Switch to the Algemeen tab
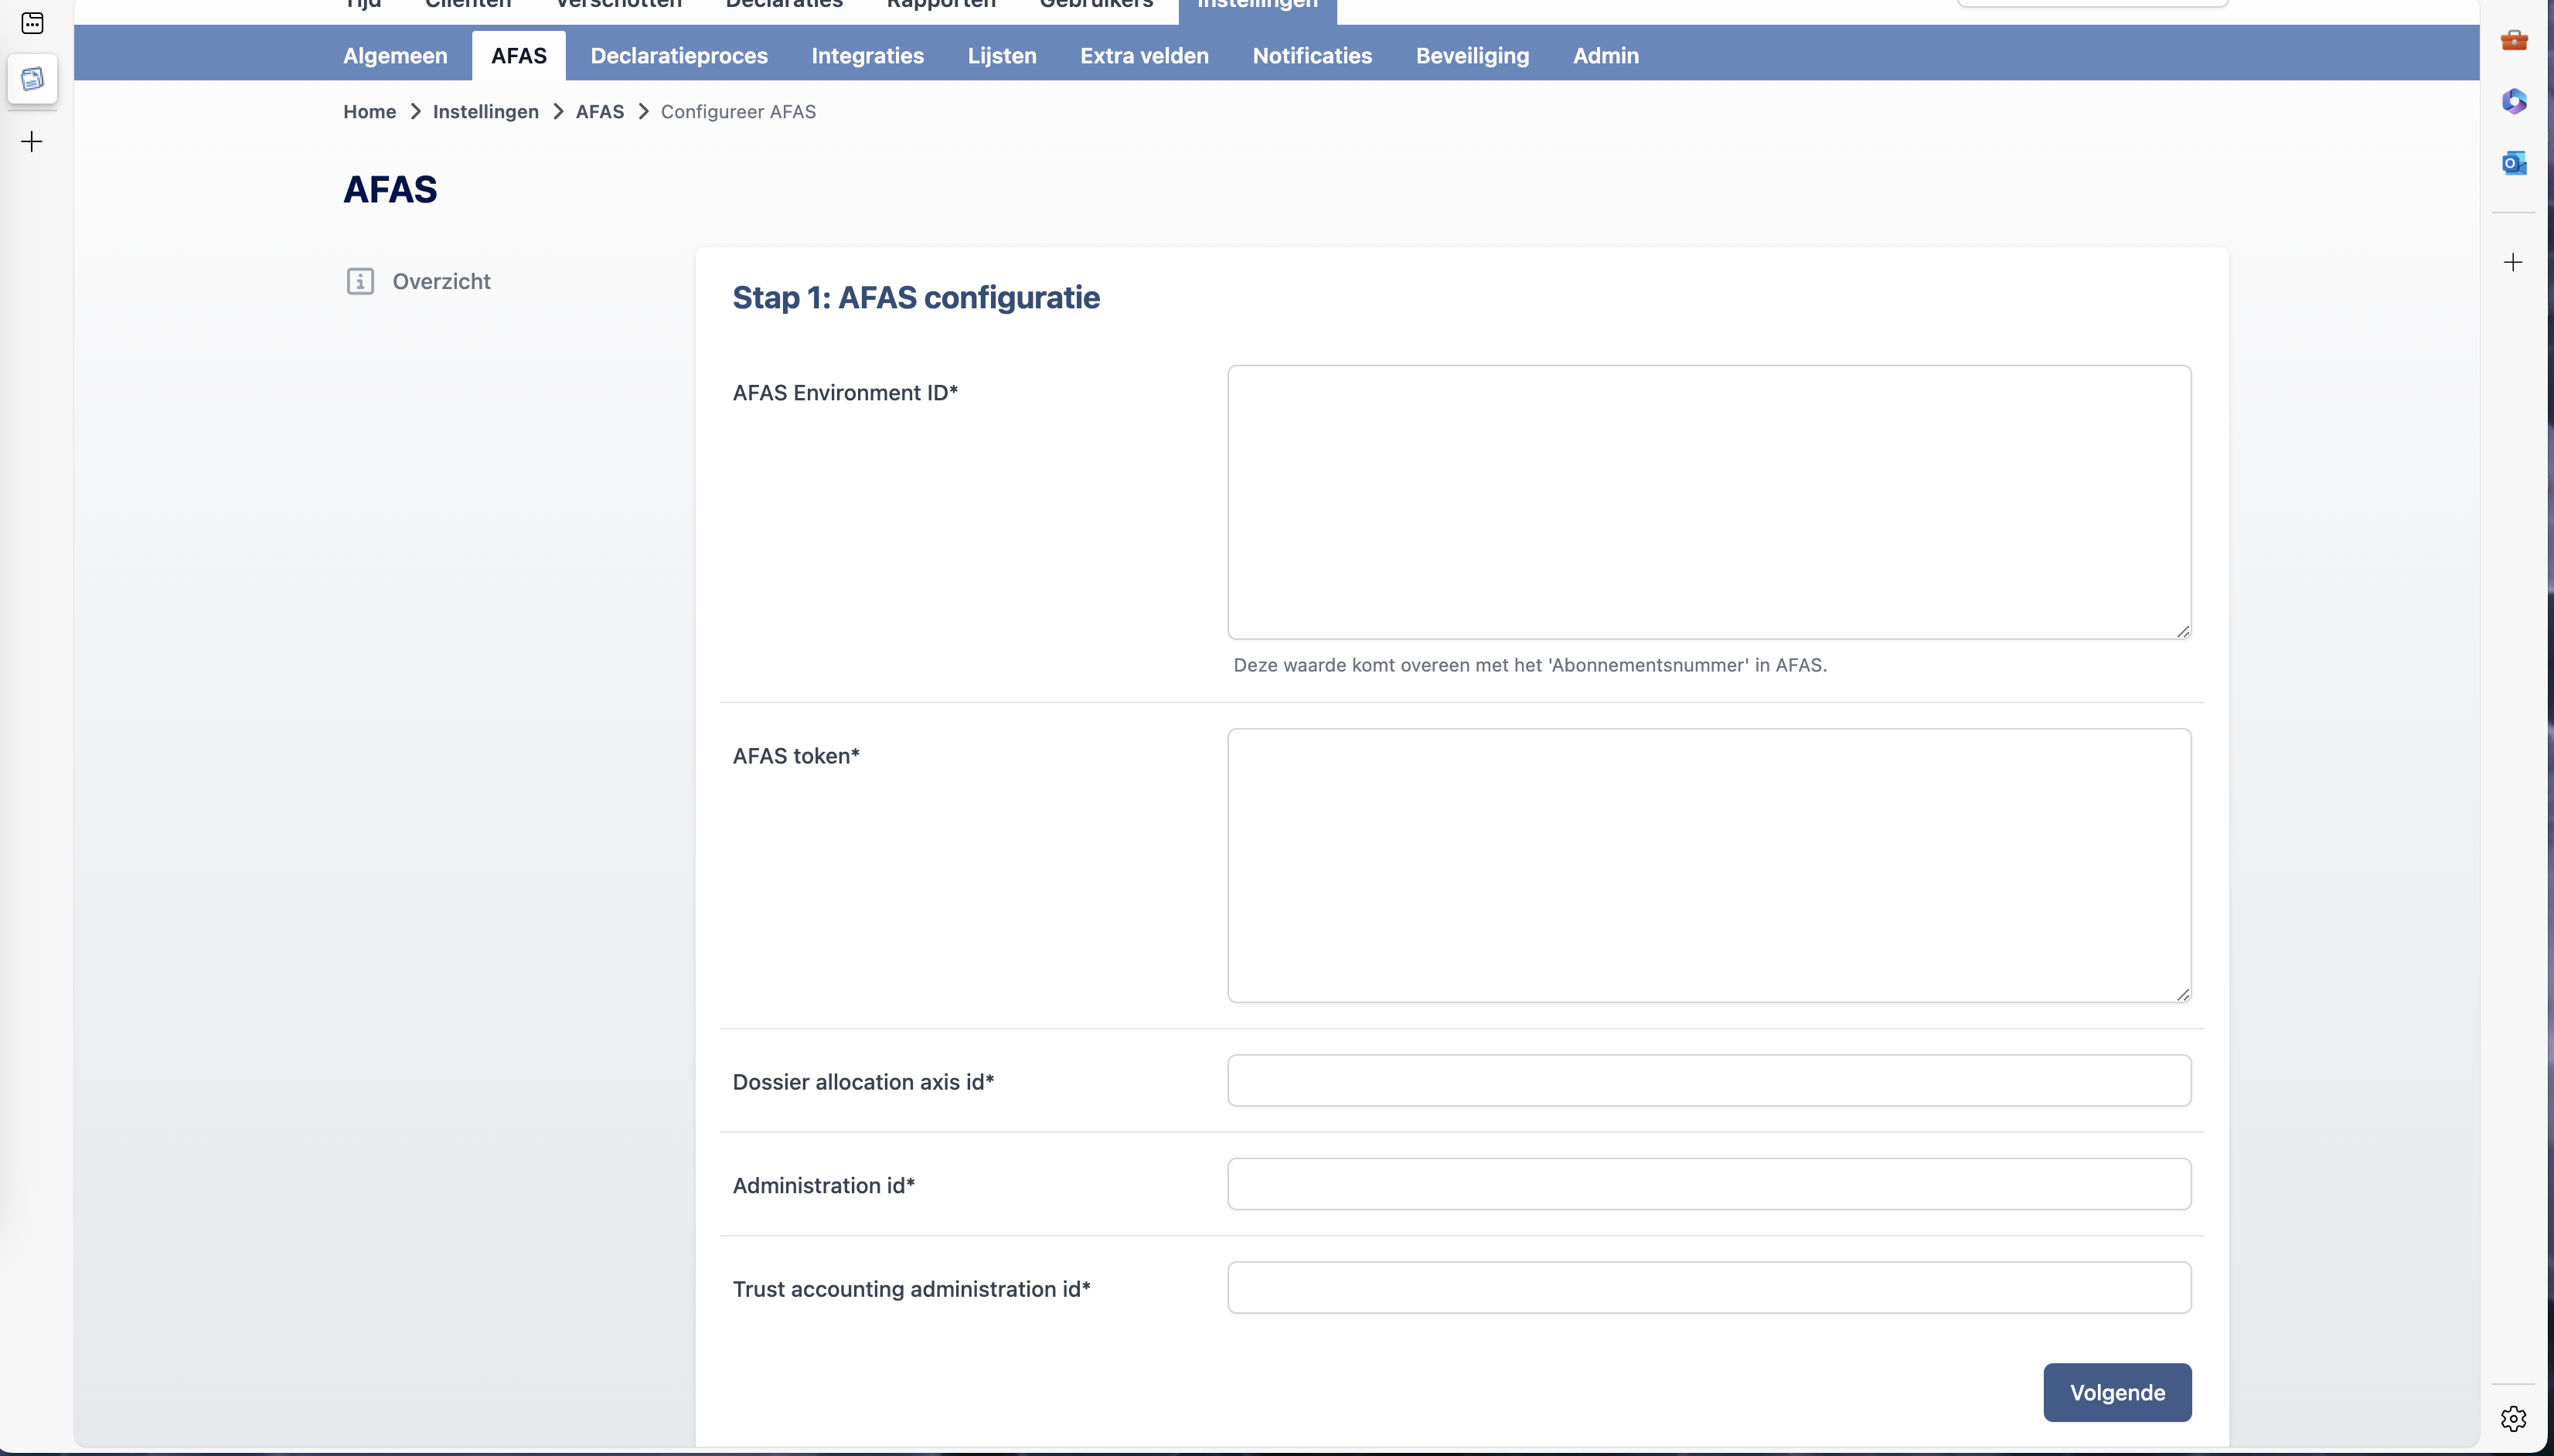The image size is (2554, 1456). pyautogui.click(x=395, y=56)
